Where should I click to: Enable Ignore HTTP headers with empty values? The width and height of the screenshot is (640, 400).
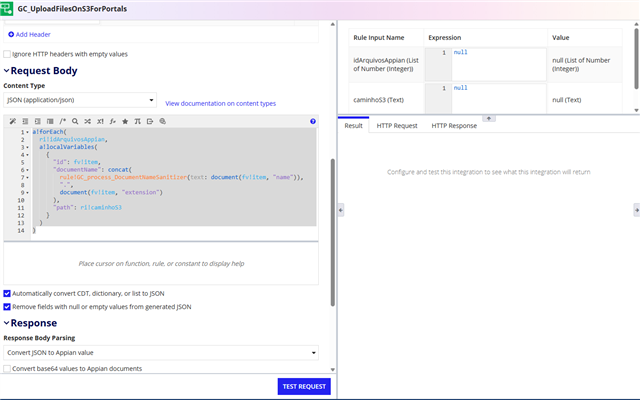point(8,54)
